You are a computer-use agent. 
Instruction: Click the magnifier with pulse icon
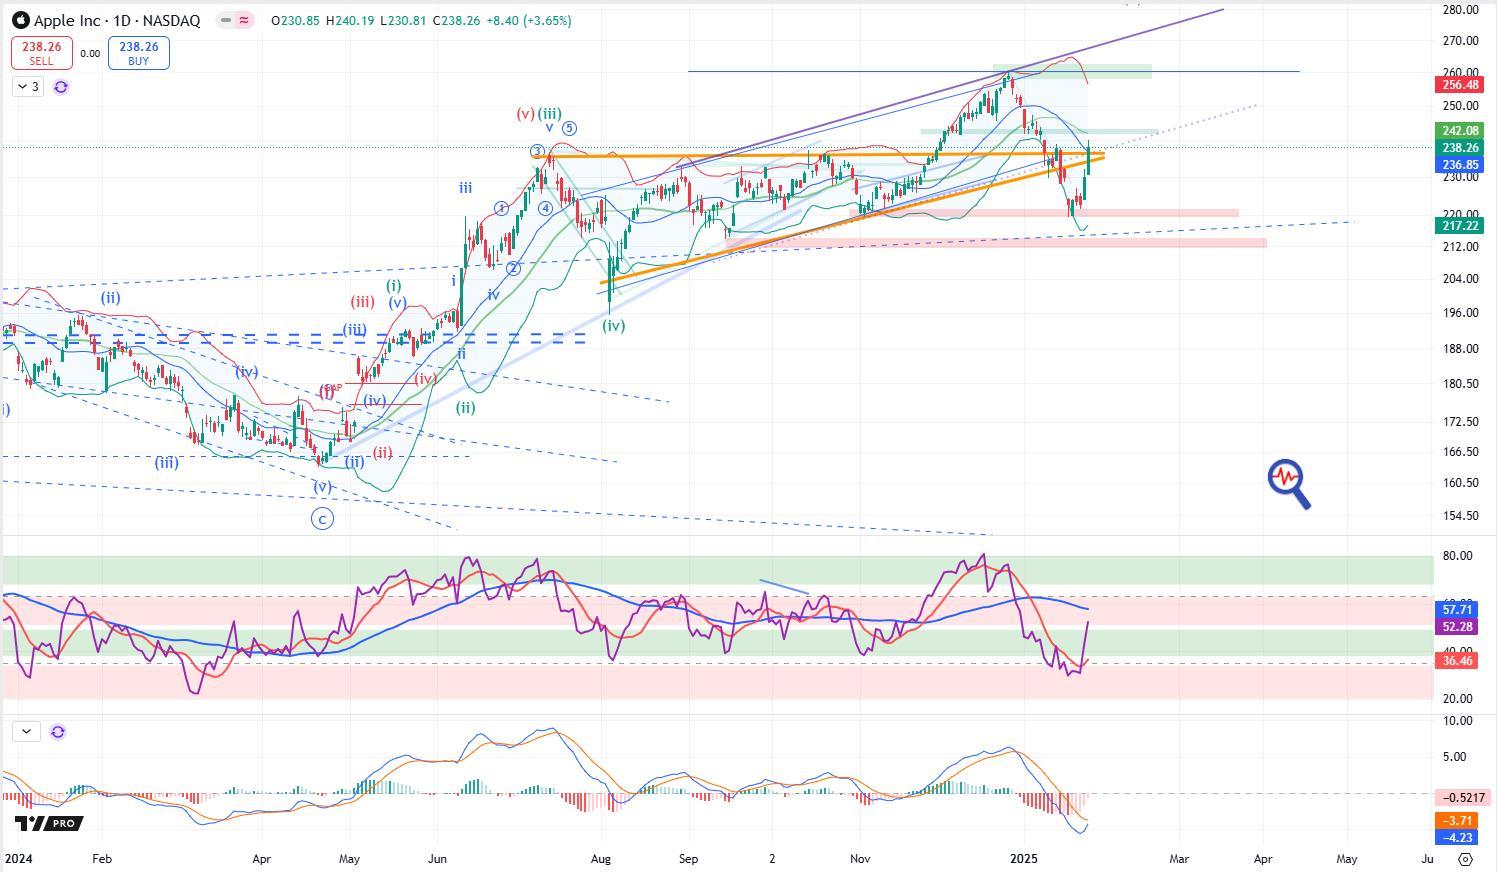click(1289, 483)
